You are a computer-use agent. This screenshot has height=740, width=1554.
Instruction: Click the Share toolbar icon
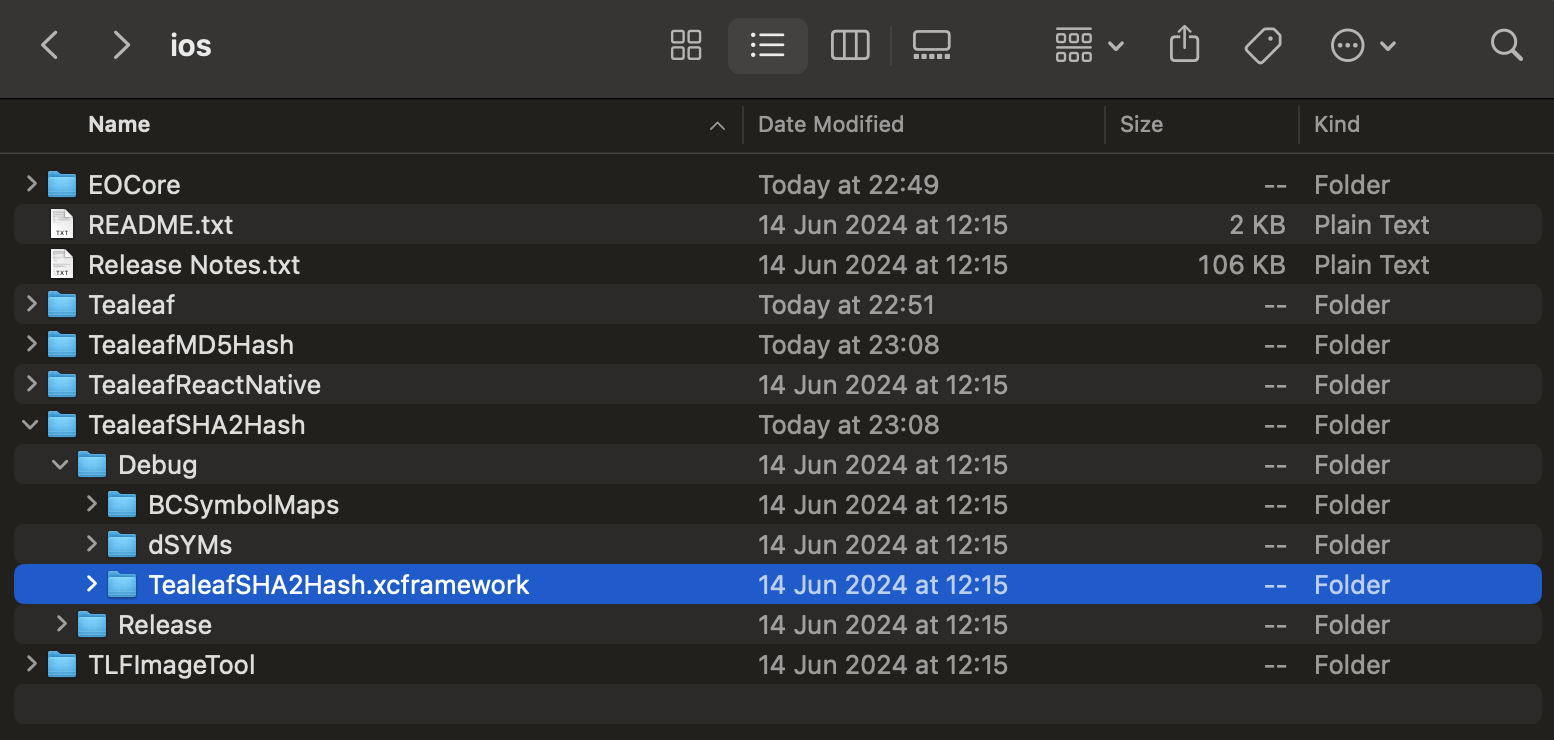(1184, 45)
